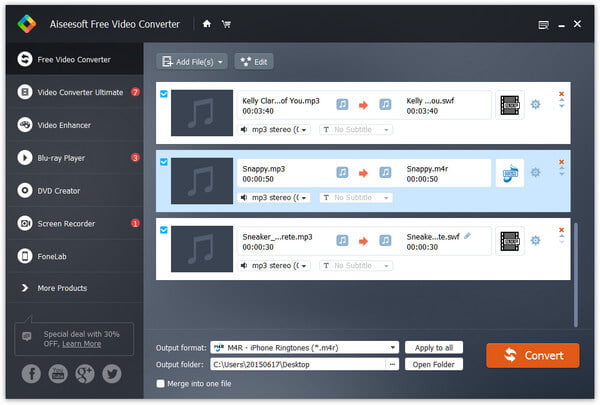600x405 pixels.
Task: Open the Facebook icon in sidebar
Action: pos(31,374)
